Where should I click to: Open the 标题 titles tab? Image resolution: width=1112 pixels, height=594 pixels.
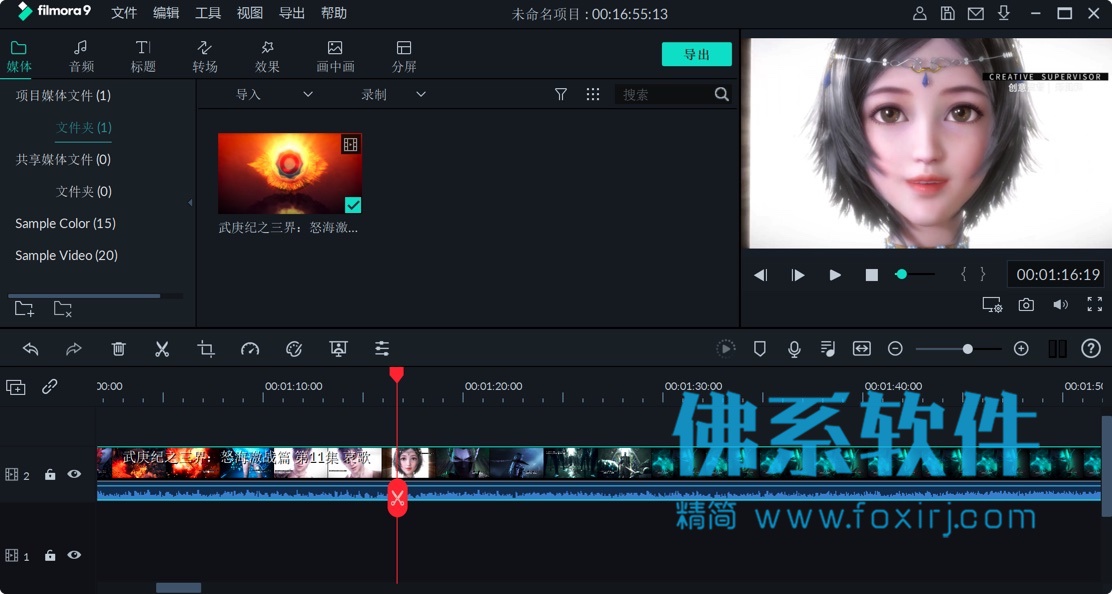(143, 57)
